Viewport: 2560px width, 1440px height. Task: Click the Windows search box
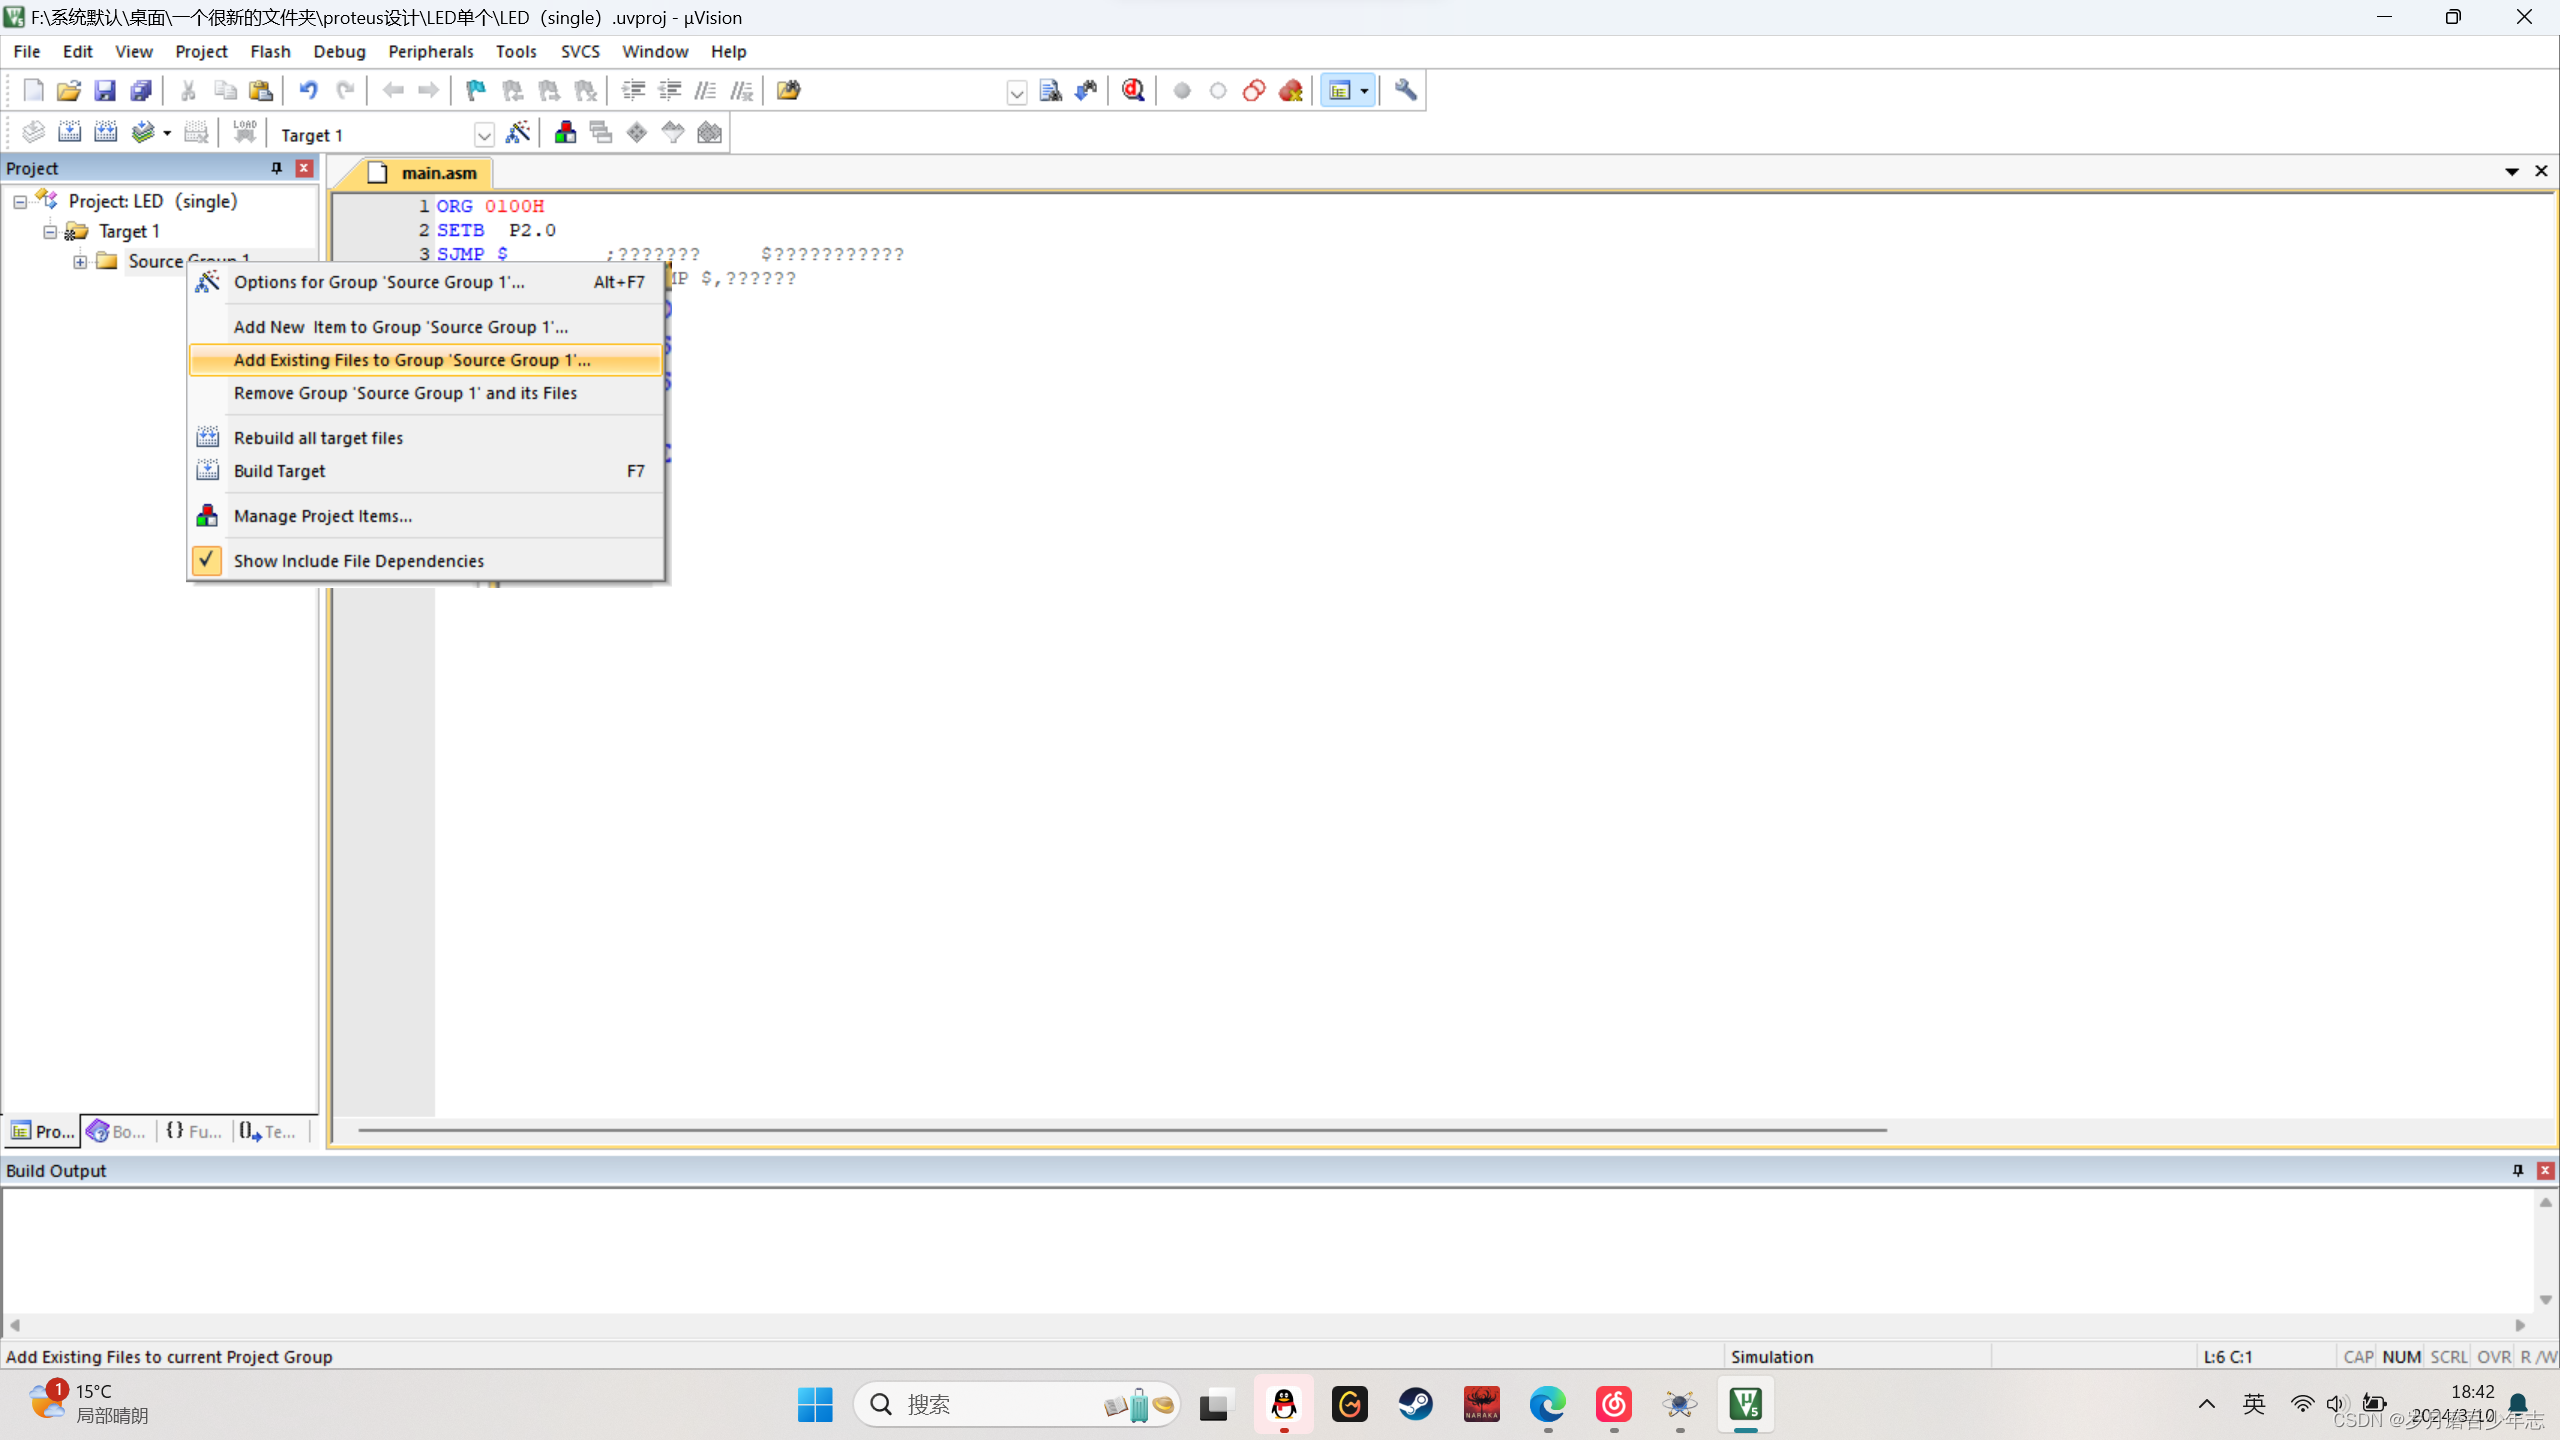[x=1017, y=1404]
